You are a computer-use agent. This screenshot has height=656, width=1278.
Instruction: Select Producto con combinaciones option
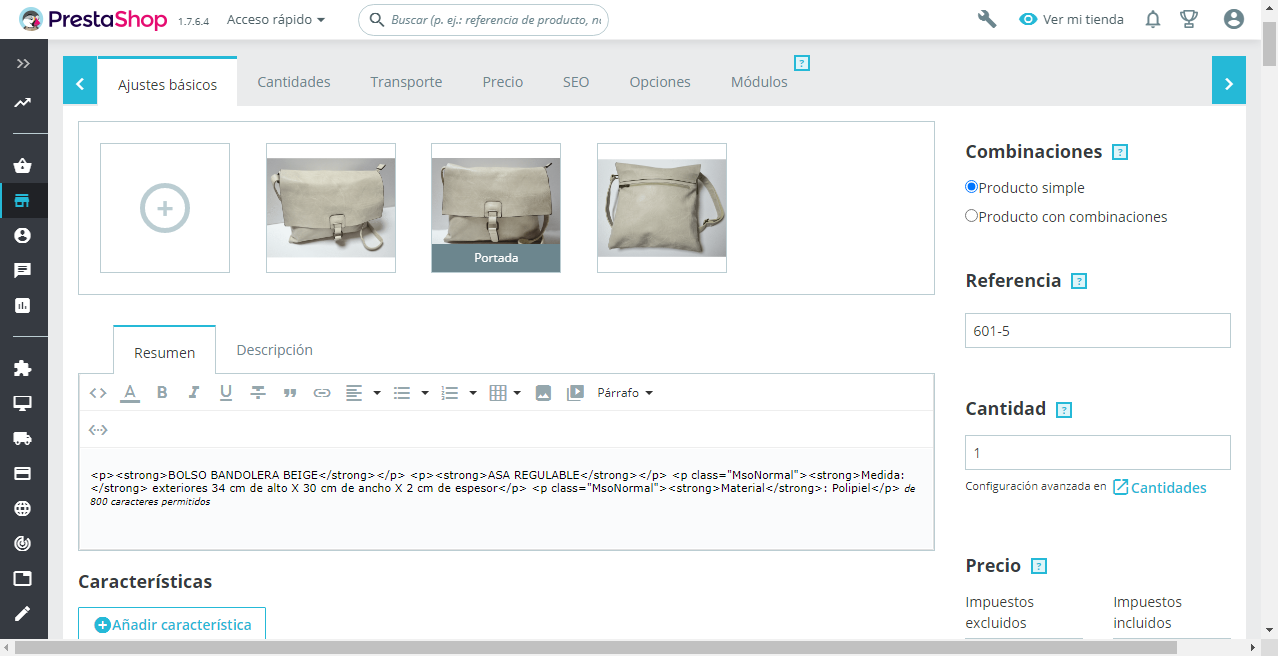971,216
